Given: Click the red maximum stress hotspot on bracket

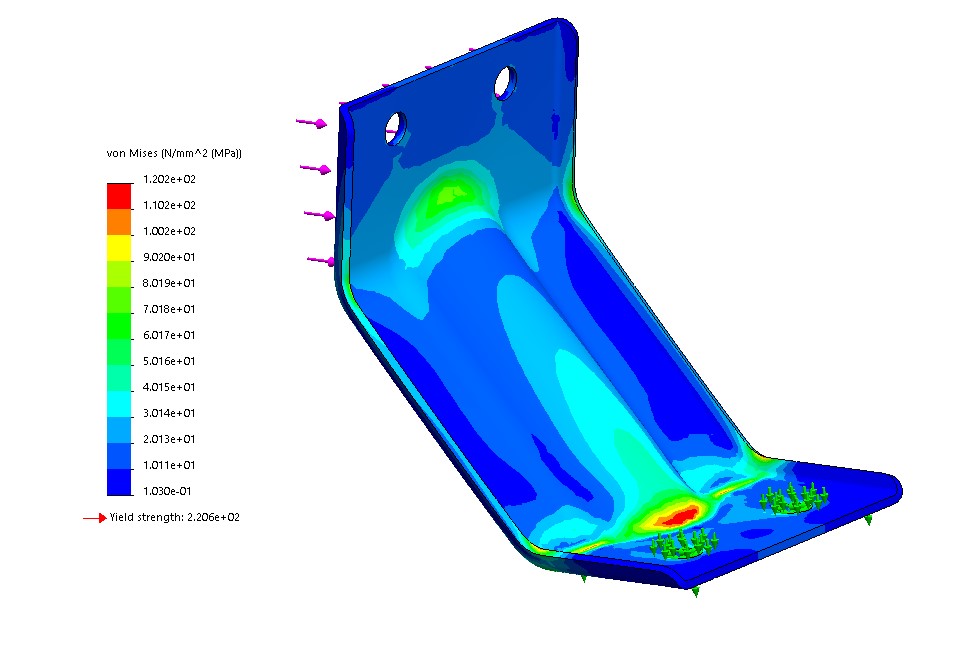Looking at the screenshot, I should point(678,515).
